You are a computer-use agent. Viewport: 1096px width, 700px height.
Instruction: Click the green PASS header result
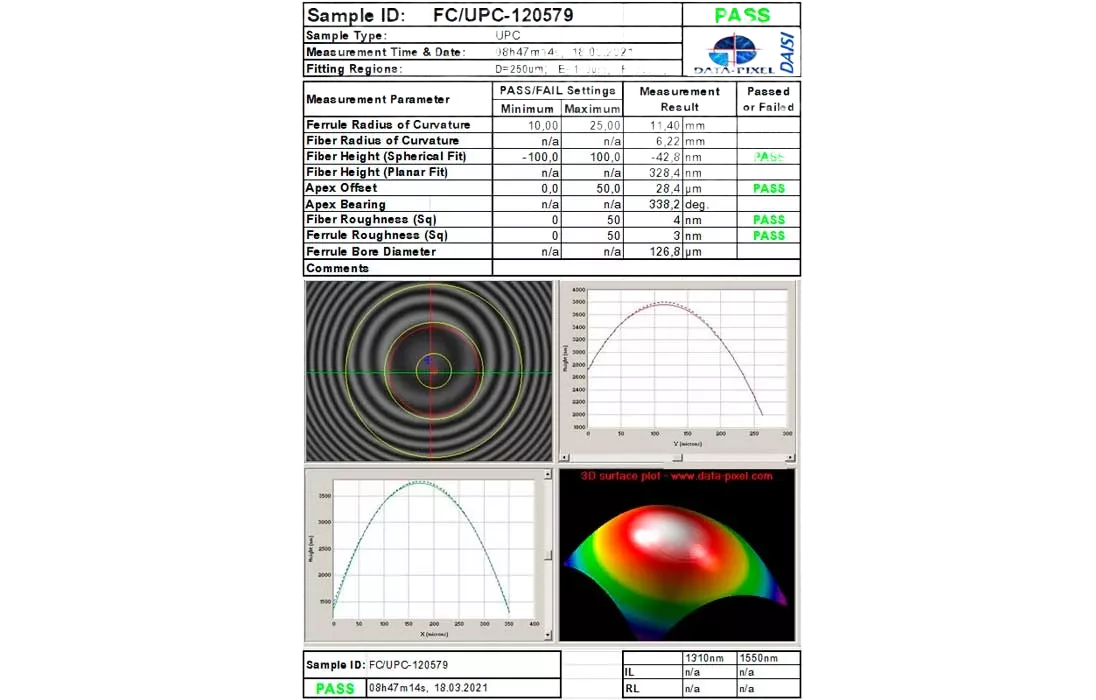(x=741, y=16)
